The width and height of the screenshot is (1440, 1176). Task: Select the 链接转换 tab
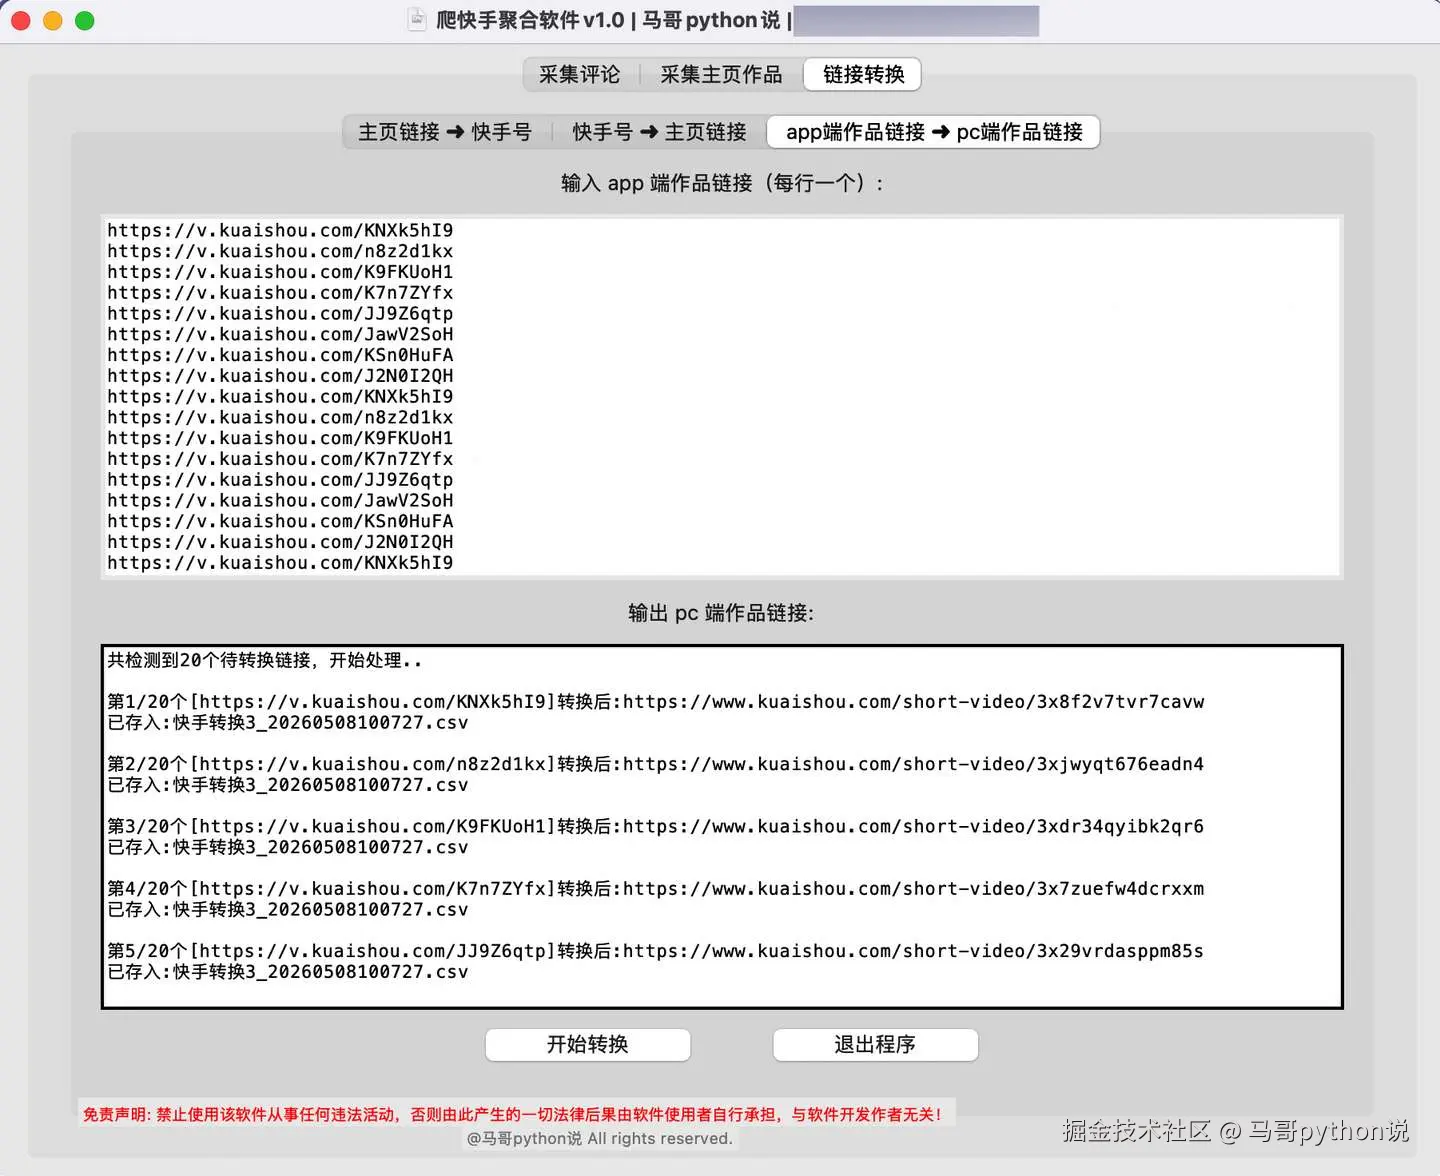[863, 74]
